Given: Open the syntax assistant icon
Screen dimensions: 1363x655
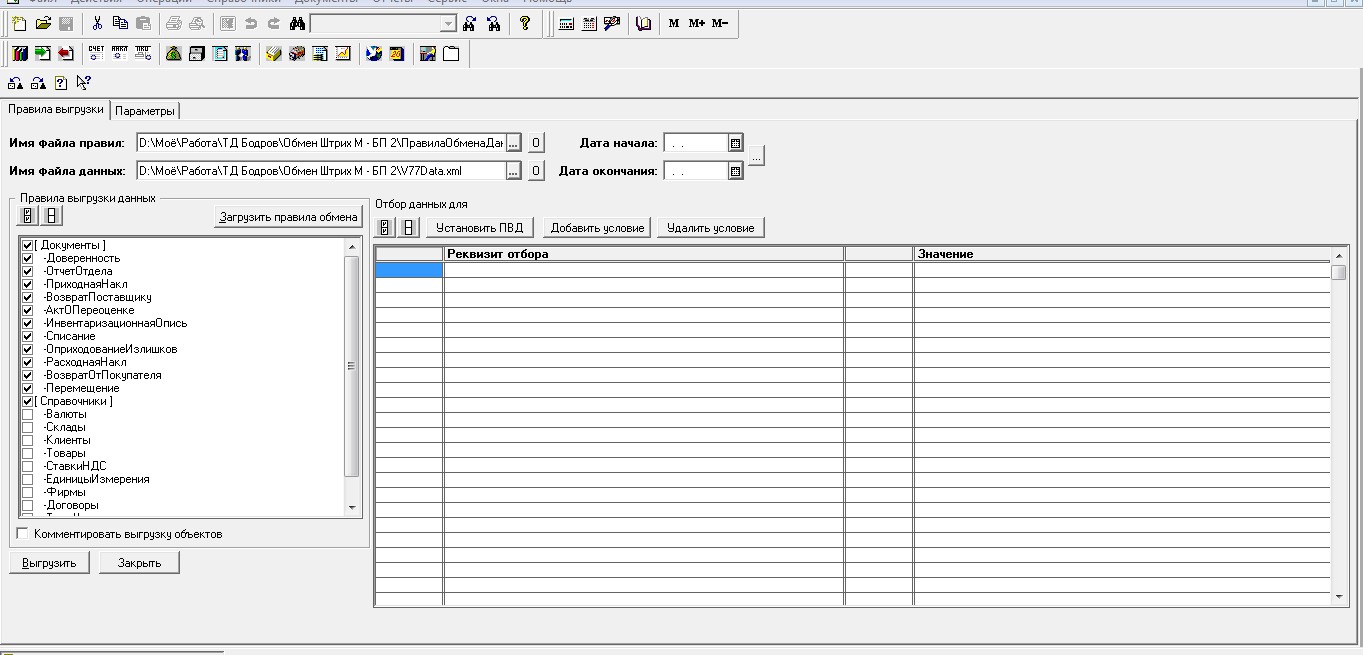Looking at the screenshot, I should click(x=612, y=23).
